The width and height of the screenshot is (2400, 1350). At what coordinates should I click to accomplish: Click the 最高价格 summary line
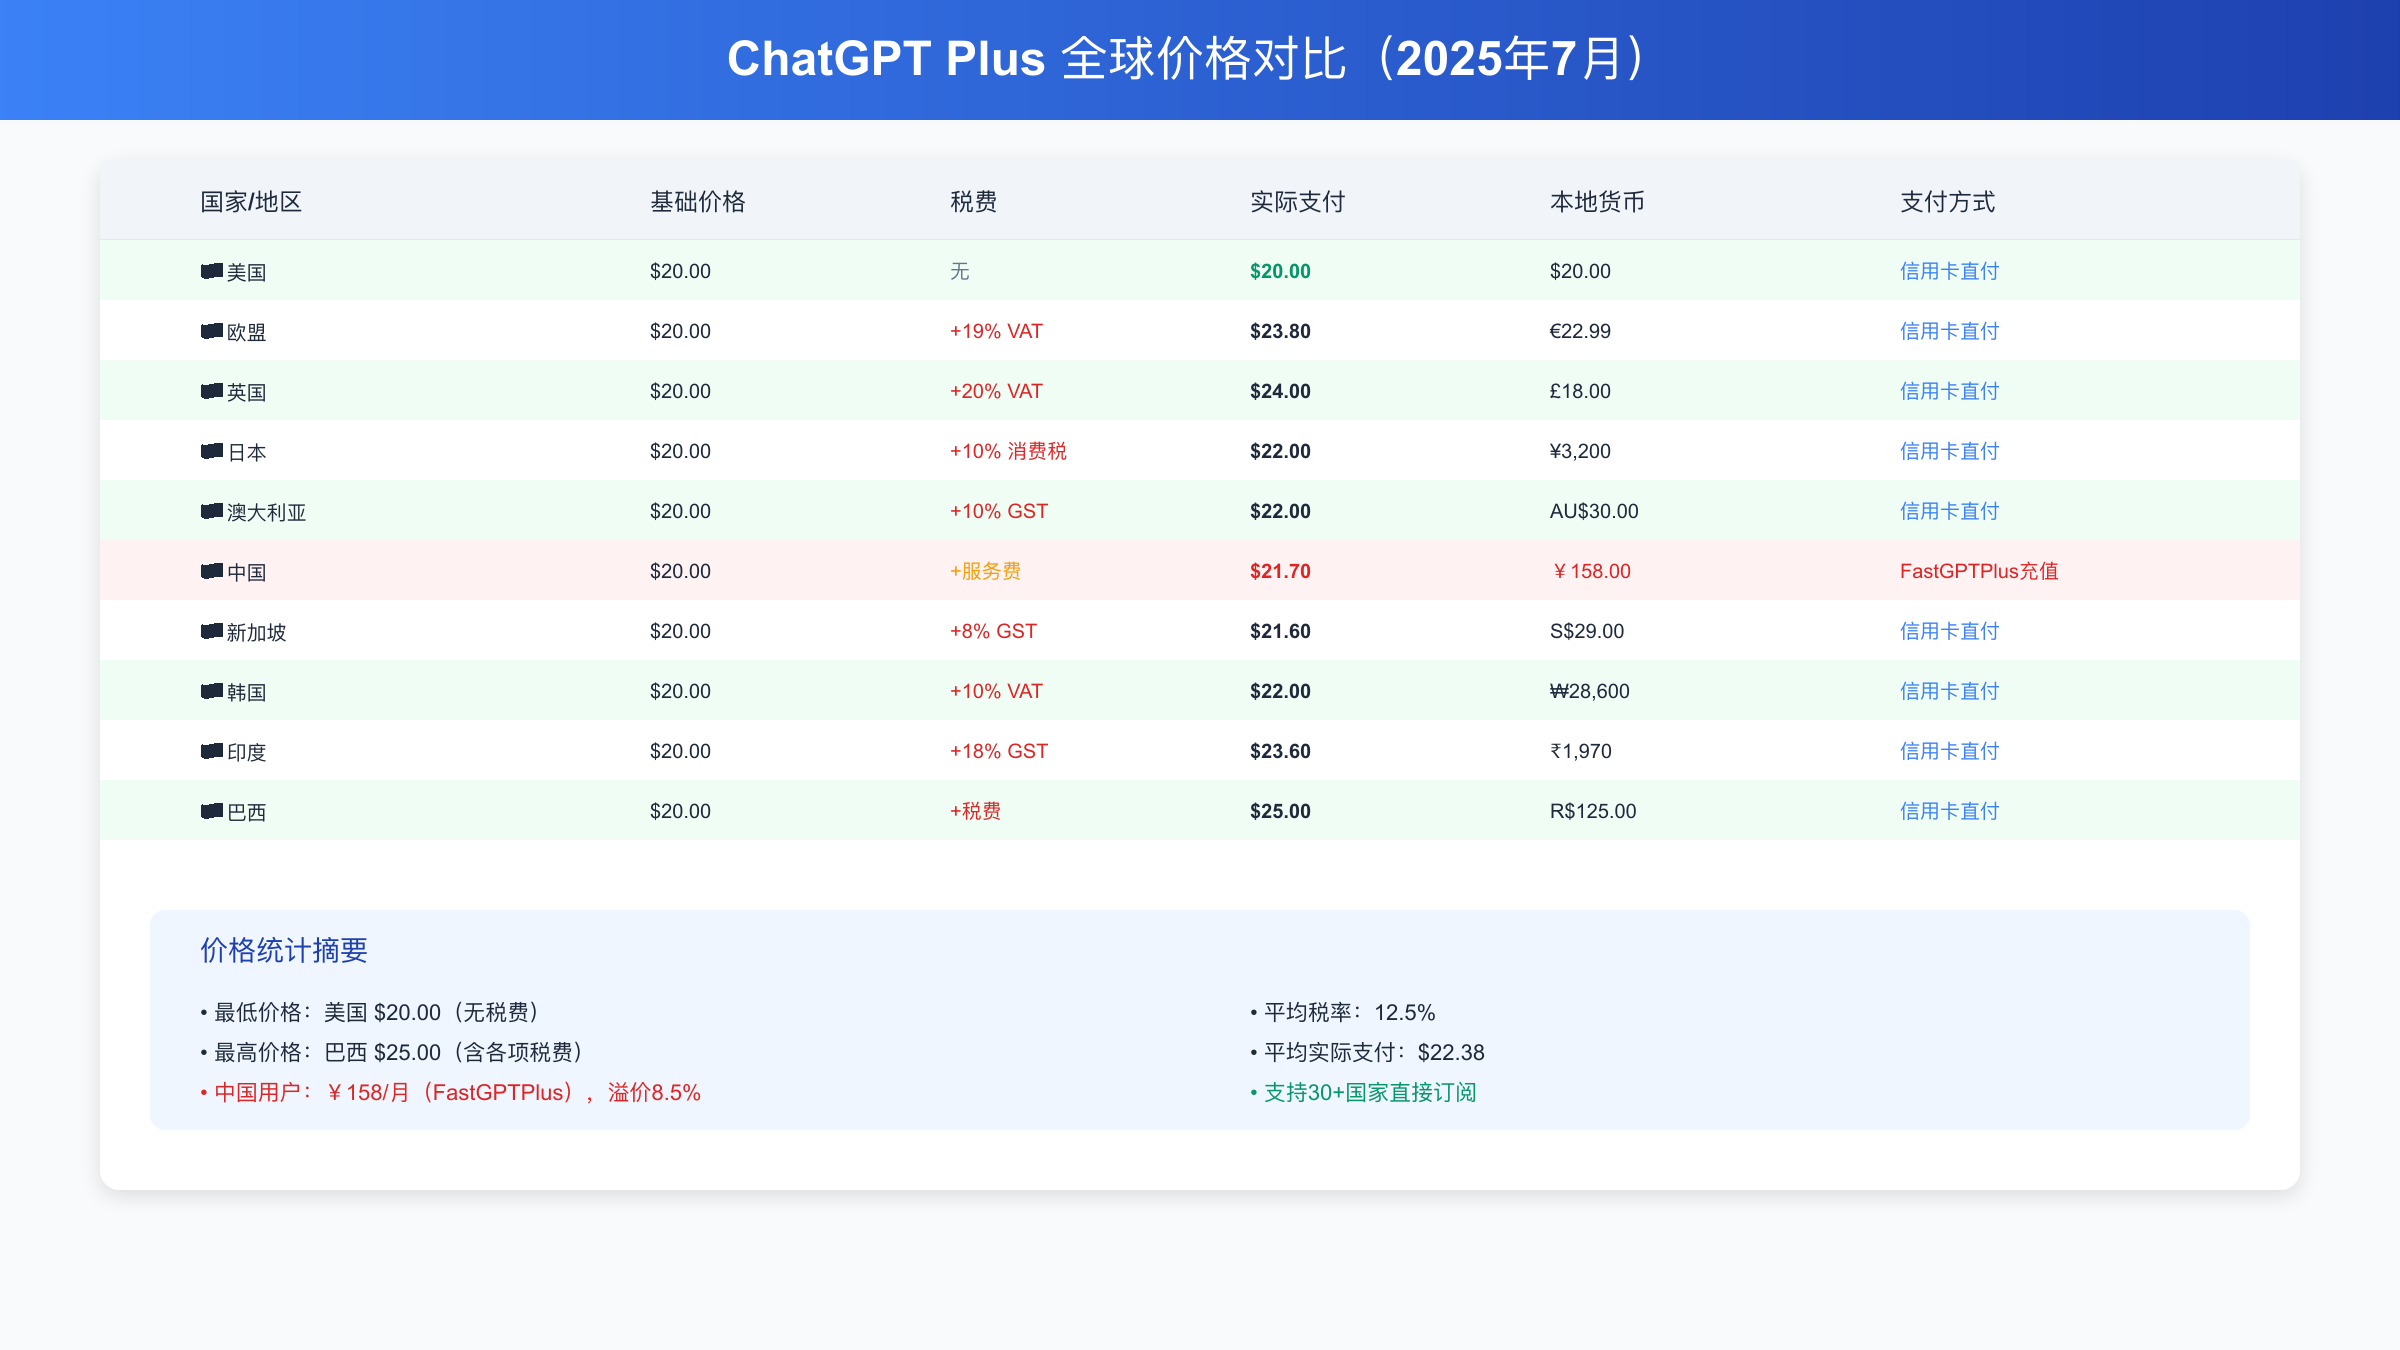click(392, 1052)
